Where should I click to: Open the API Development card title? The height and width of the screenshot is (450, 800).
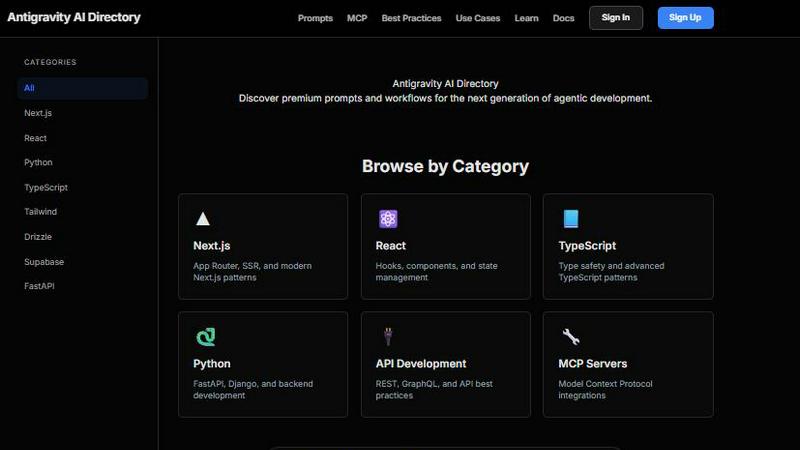point(421,364)
